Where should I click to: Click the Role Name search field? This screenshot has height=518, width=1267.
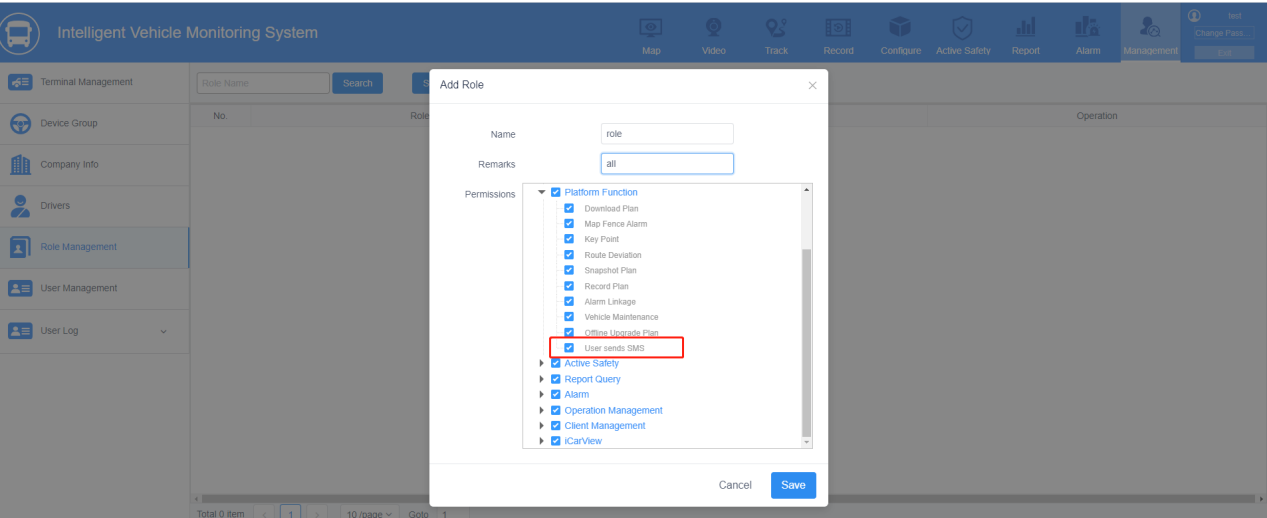[x=262, y=83]
